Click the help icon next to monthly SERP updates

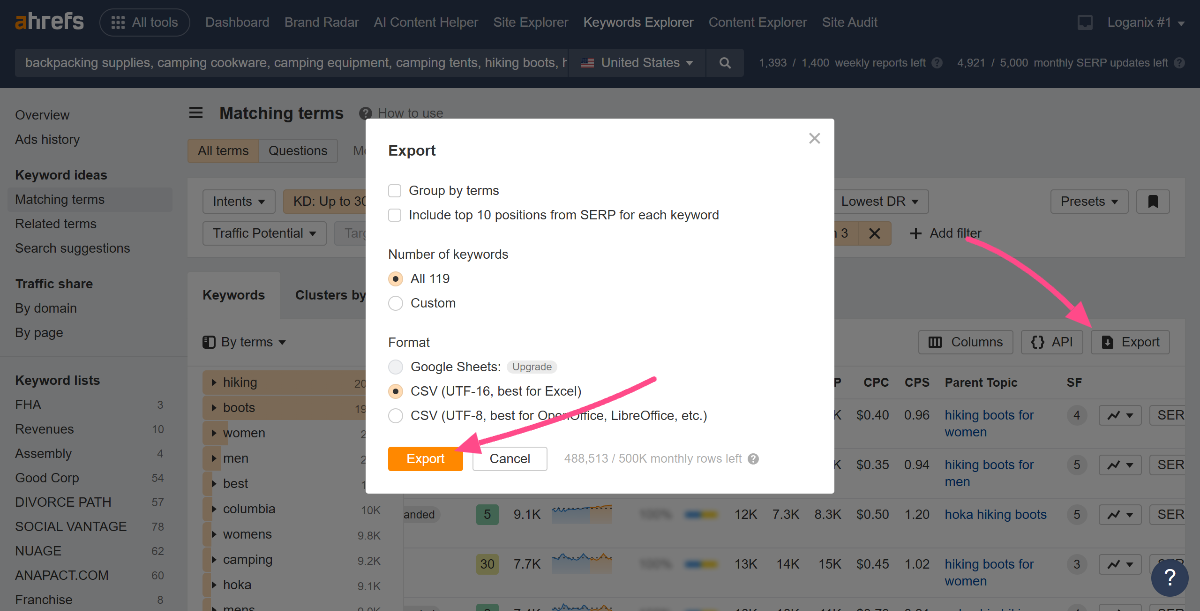coord(1179,63)
